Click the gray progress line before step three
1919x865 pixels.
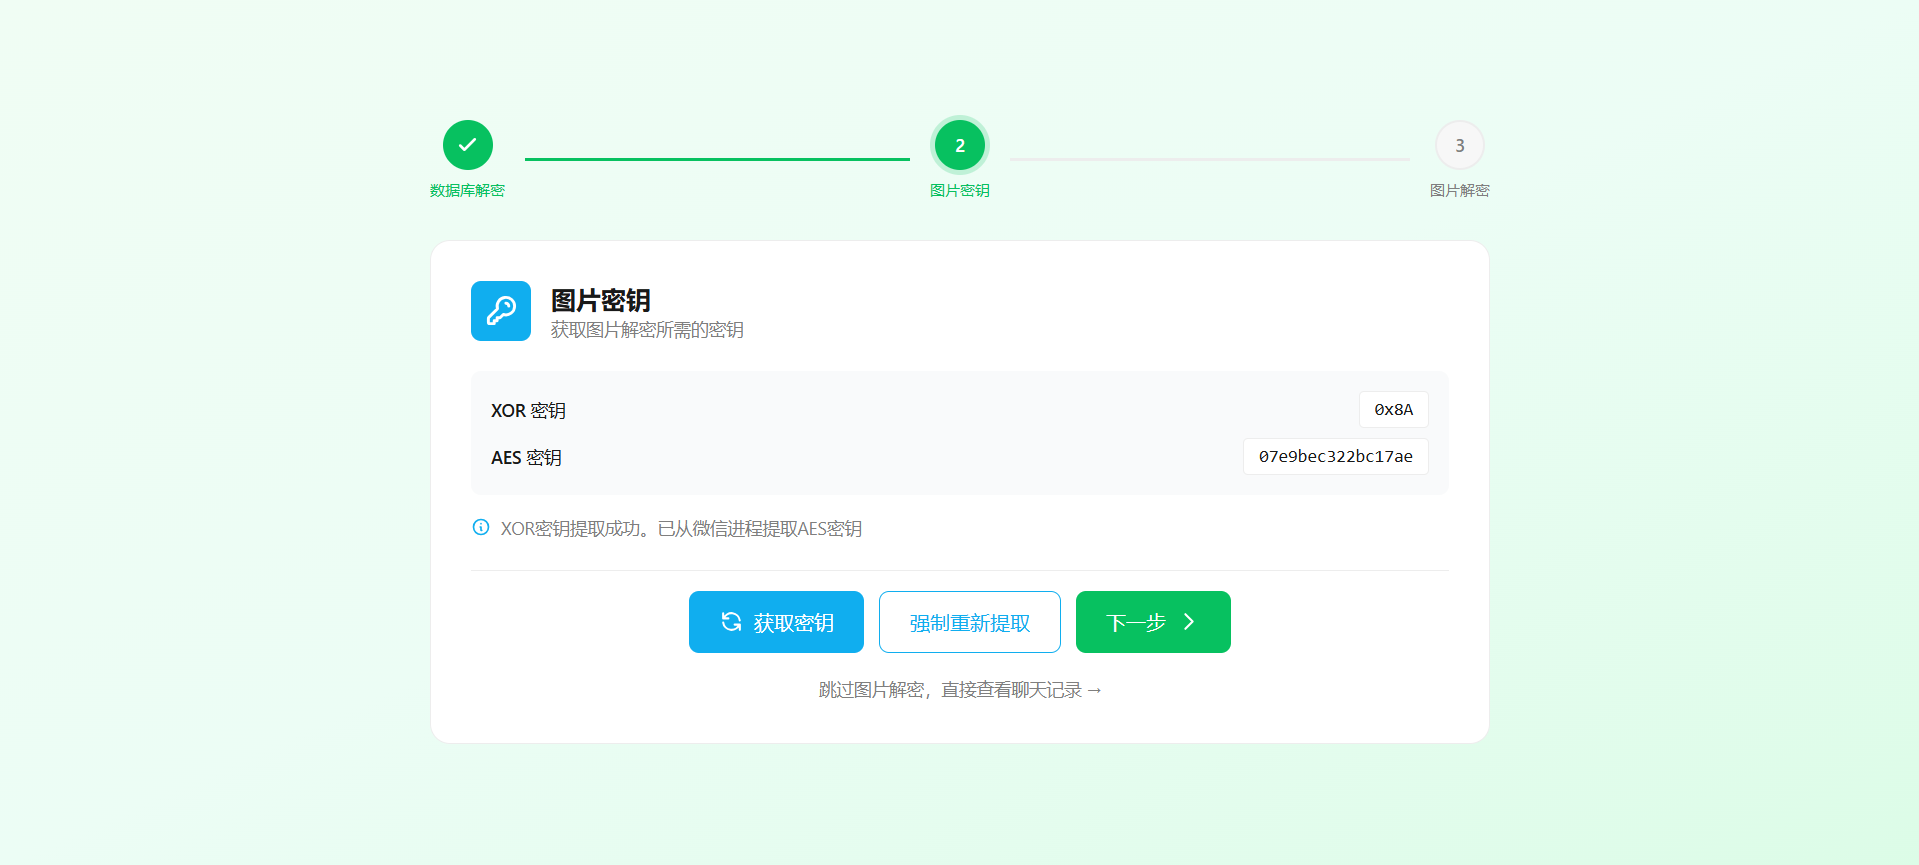point(1209,159)
